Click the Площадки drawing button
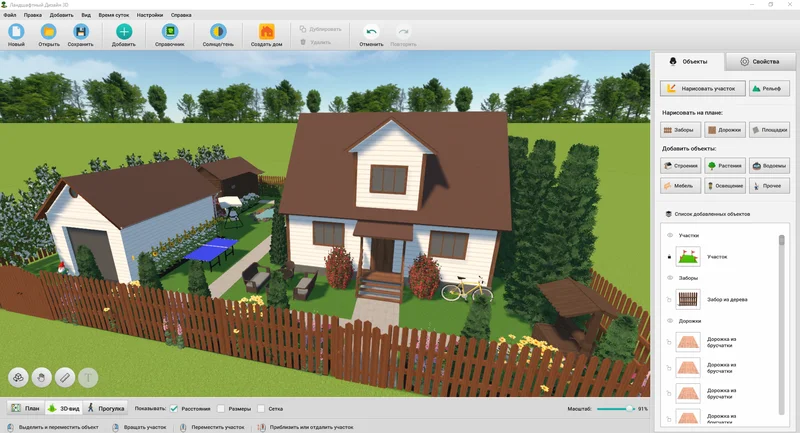This screenshot has height=433, width=800. pos(769,130)
